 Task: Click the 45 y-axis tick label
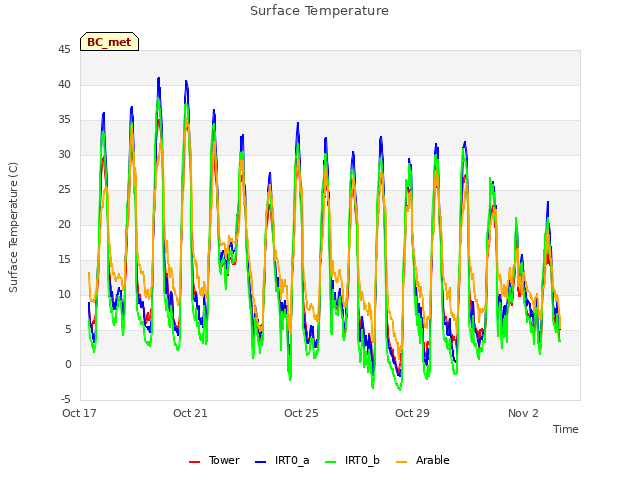tap(64, 50)
